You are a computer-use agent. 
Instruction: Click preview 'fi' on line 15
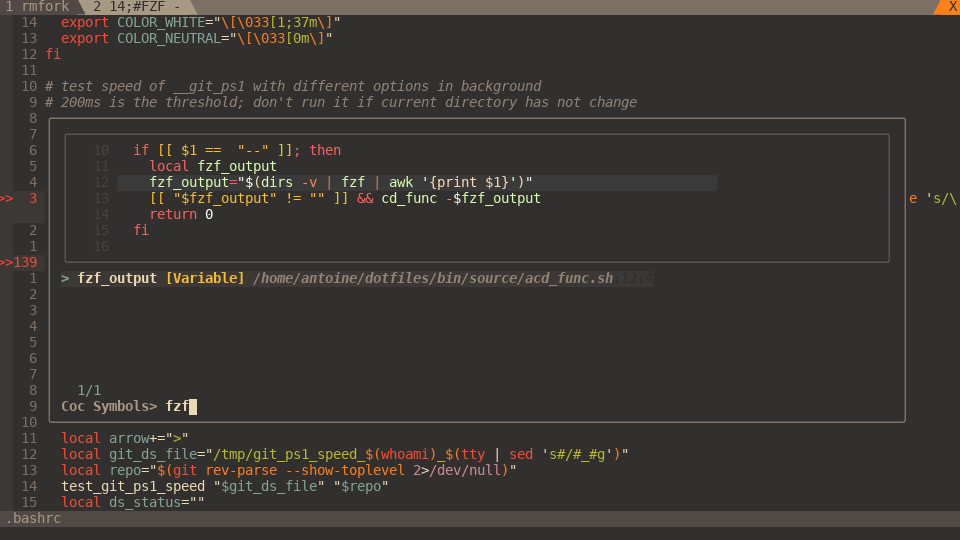click(x=141, y=230)
